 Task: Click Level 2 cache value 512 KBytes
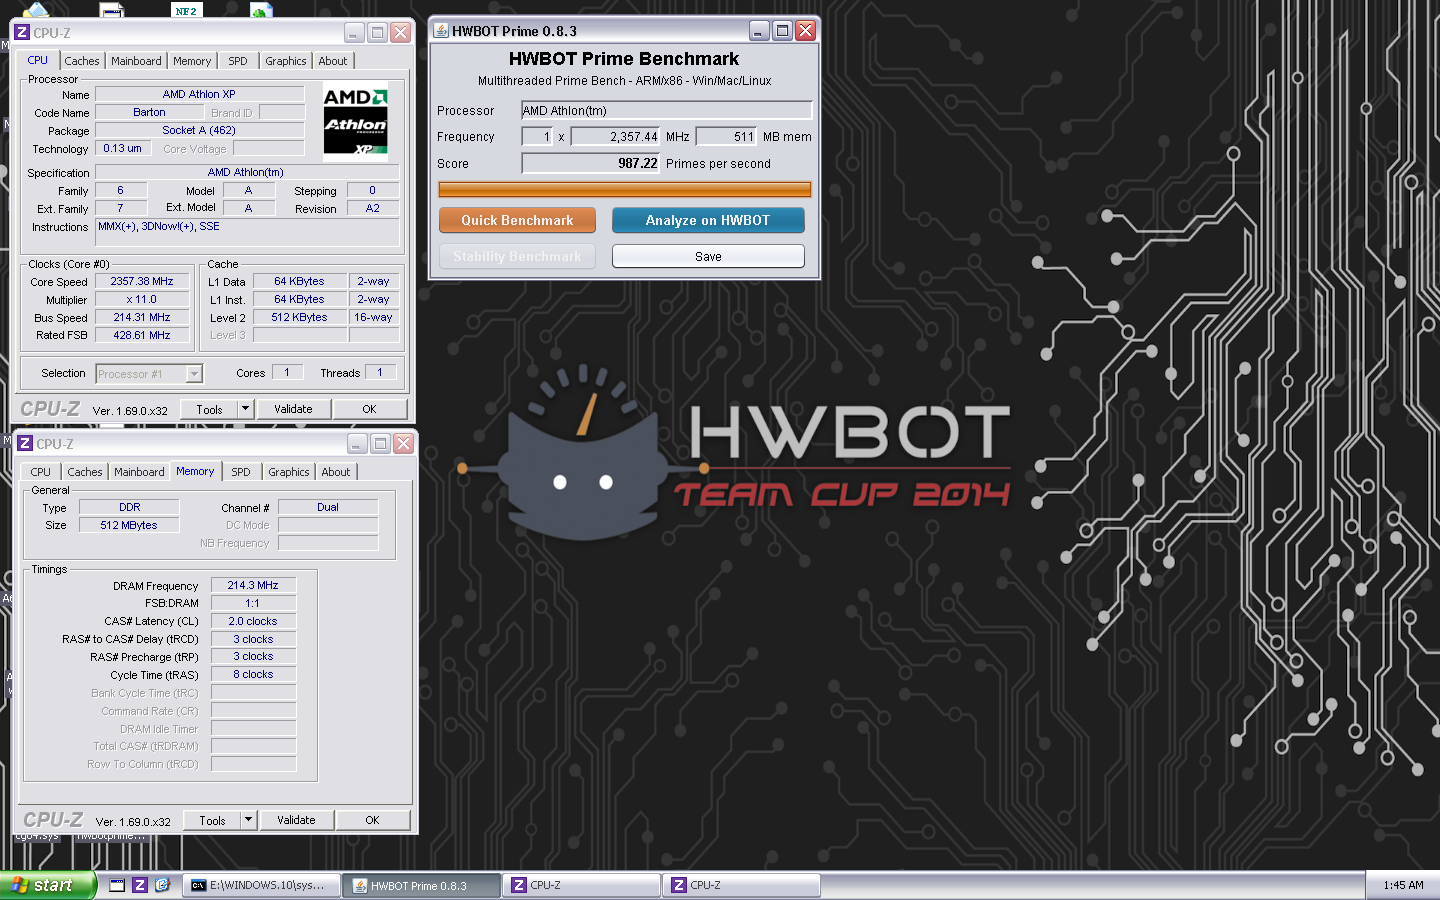point(300,317)
